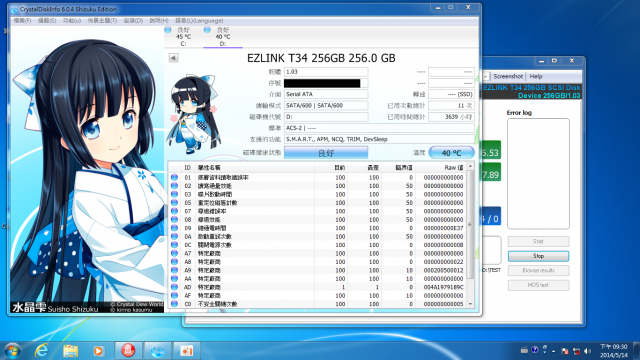Viewport: 640px width, 360px height.
Task: Click the blue globe taskbar app icon
Action: click(x=158, y=351)
